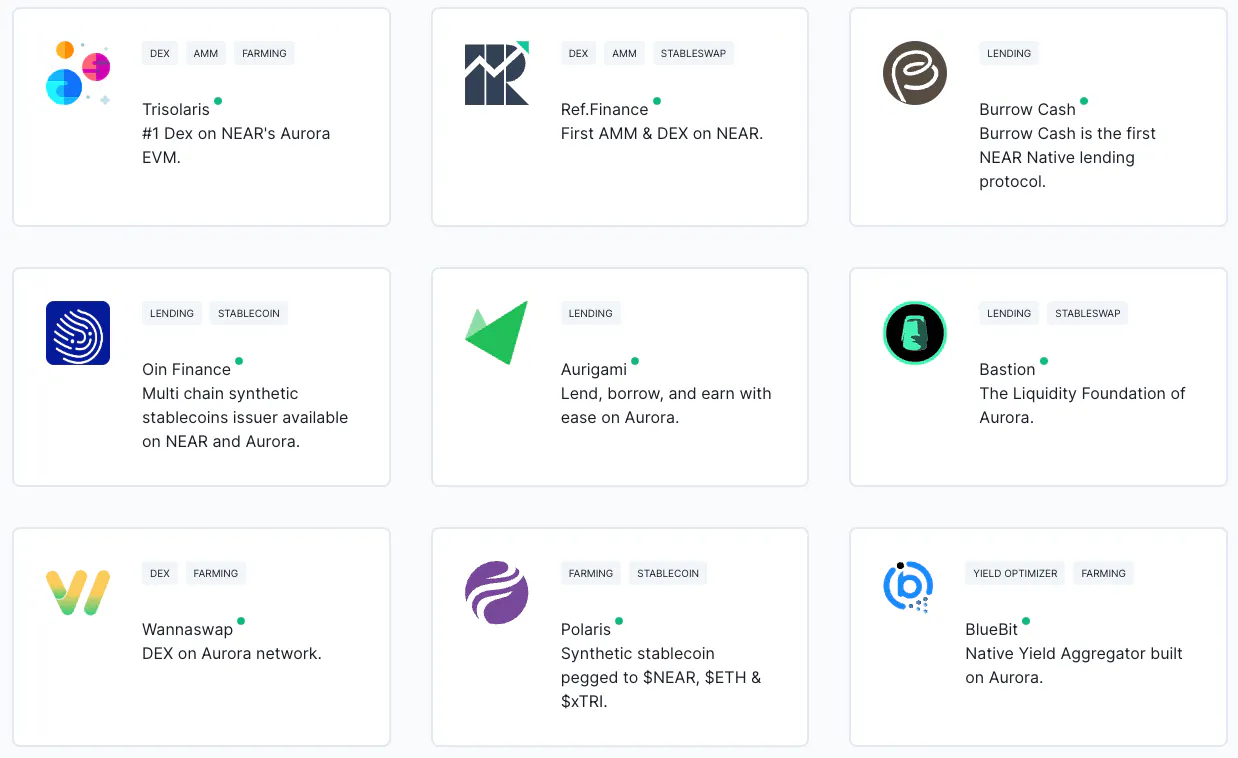Select the LENDING tag on Bastion card
The height and width of the screenshot is (758, 1238).
point(1009,313)
